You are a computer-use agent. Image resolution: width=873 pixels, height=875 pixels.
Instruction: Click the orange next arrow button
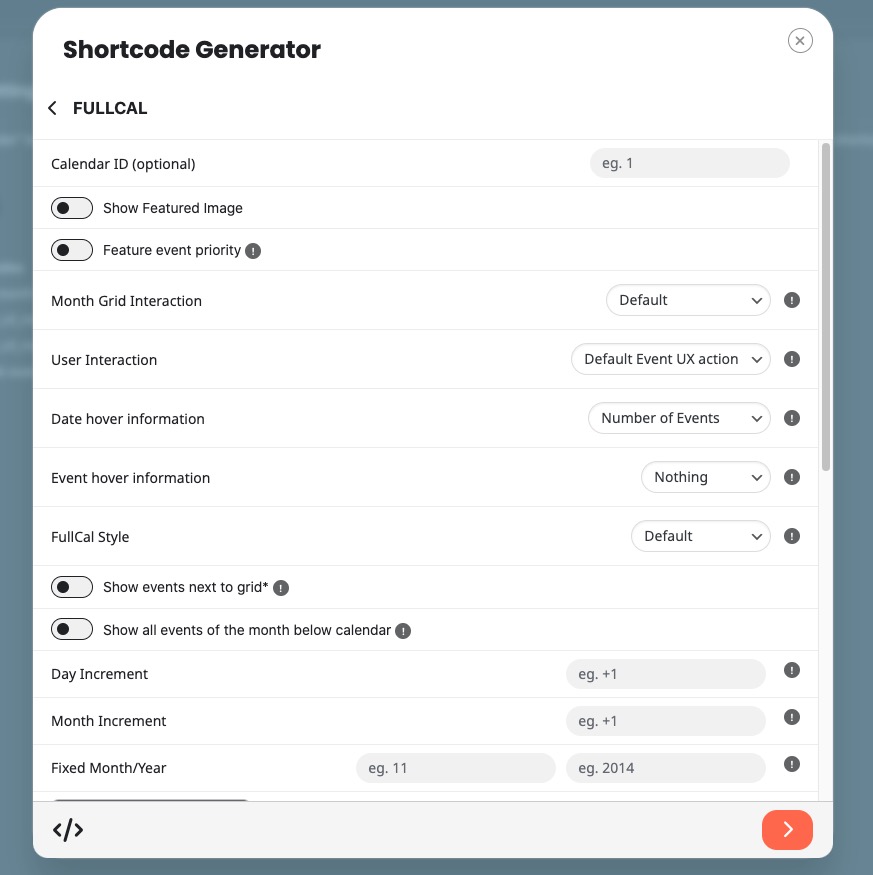coord(787,829)
